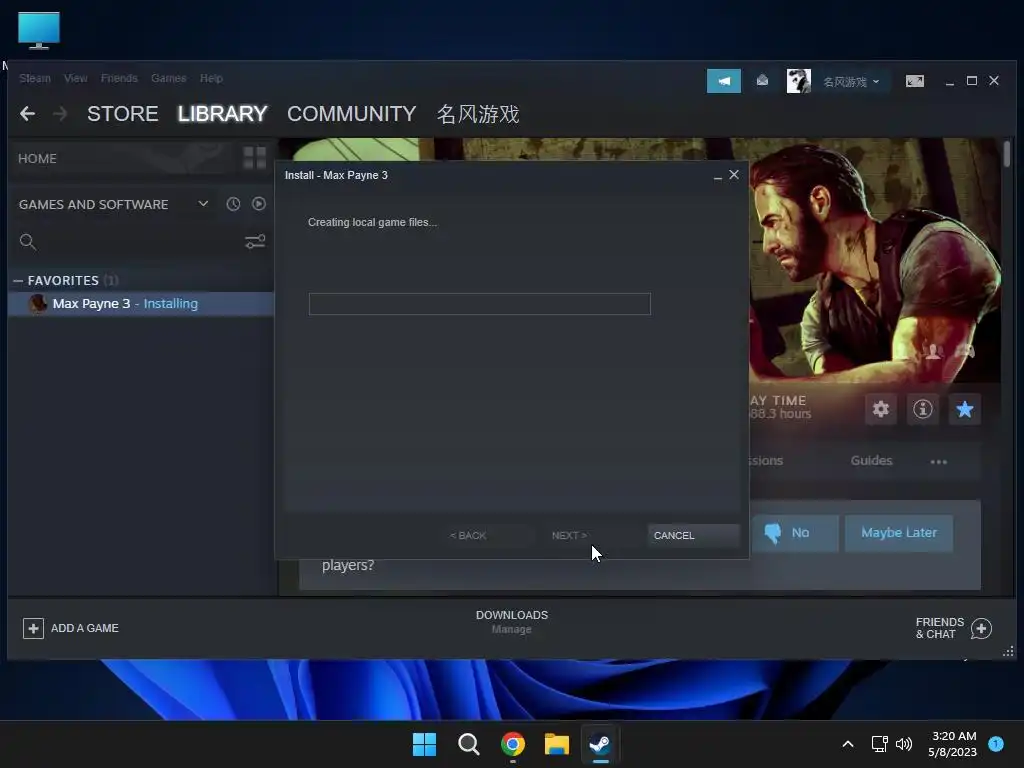Open the clock showing 3:20 AM
The width and height of the screenshot is (1024, 768).
[953, 744]
